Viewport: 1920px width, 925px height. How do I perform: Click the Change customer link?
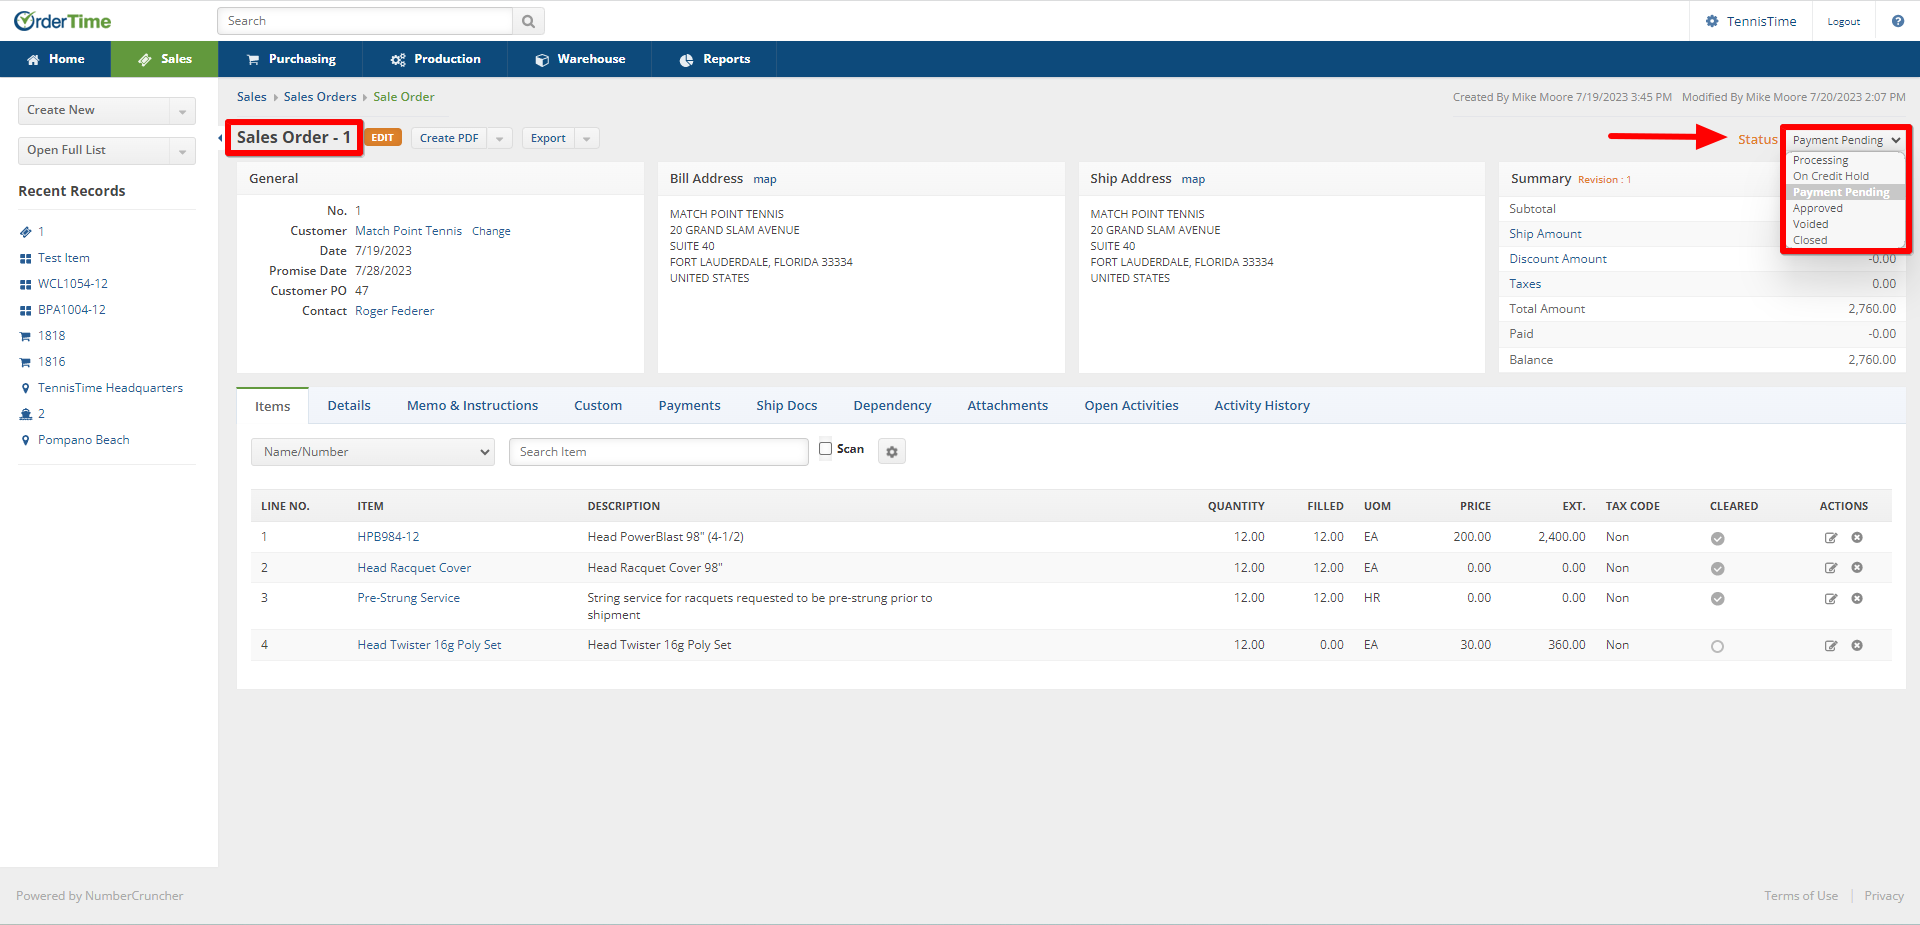[x=491, y=231]
